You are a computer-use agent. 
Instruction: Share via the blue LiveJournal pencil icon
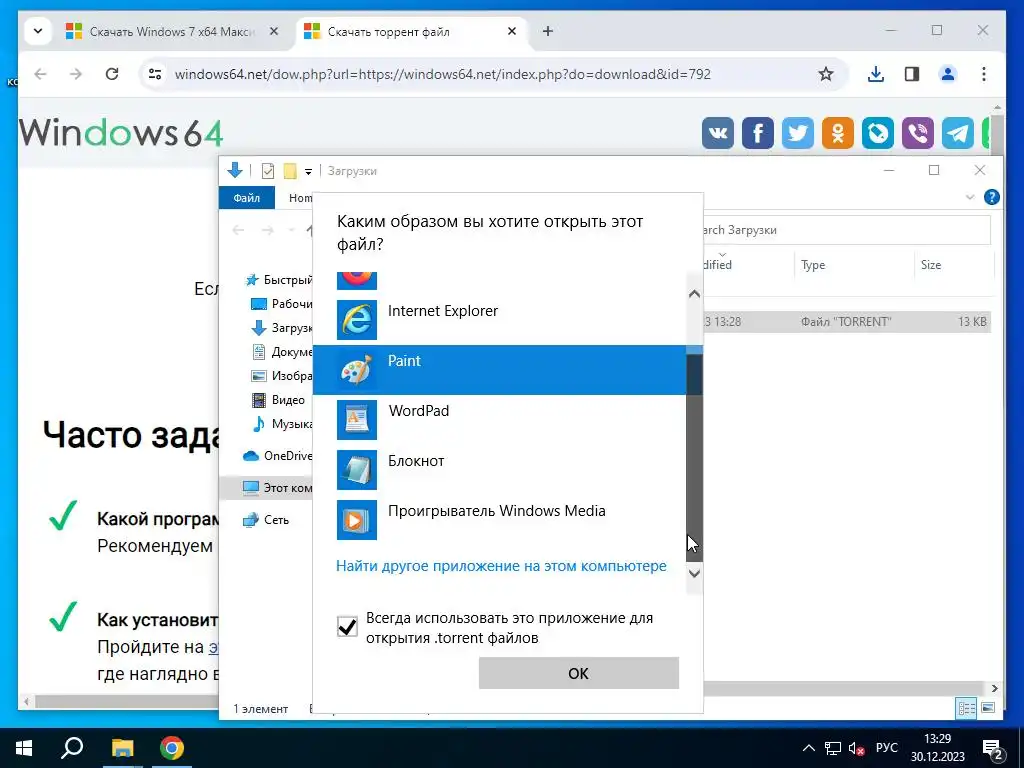pyautogui.click(x=878, y=133)
